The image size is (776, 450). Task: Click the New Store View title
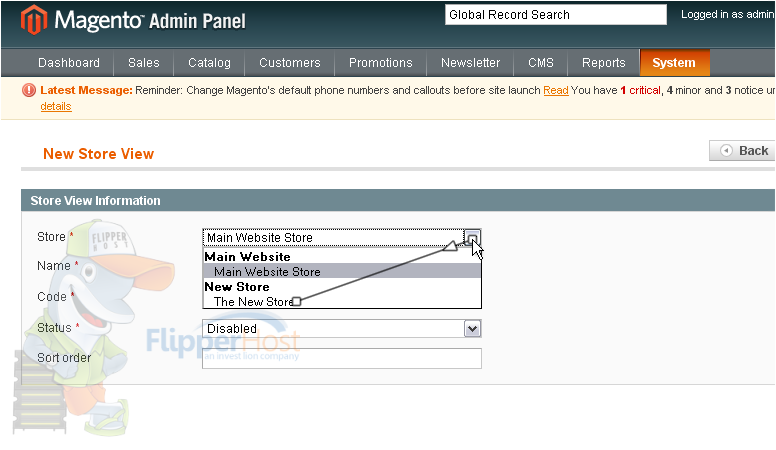(x=98, y=154)
